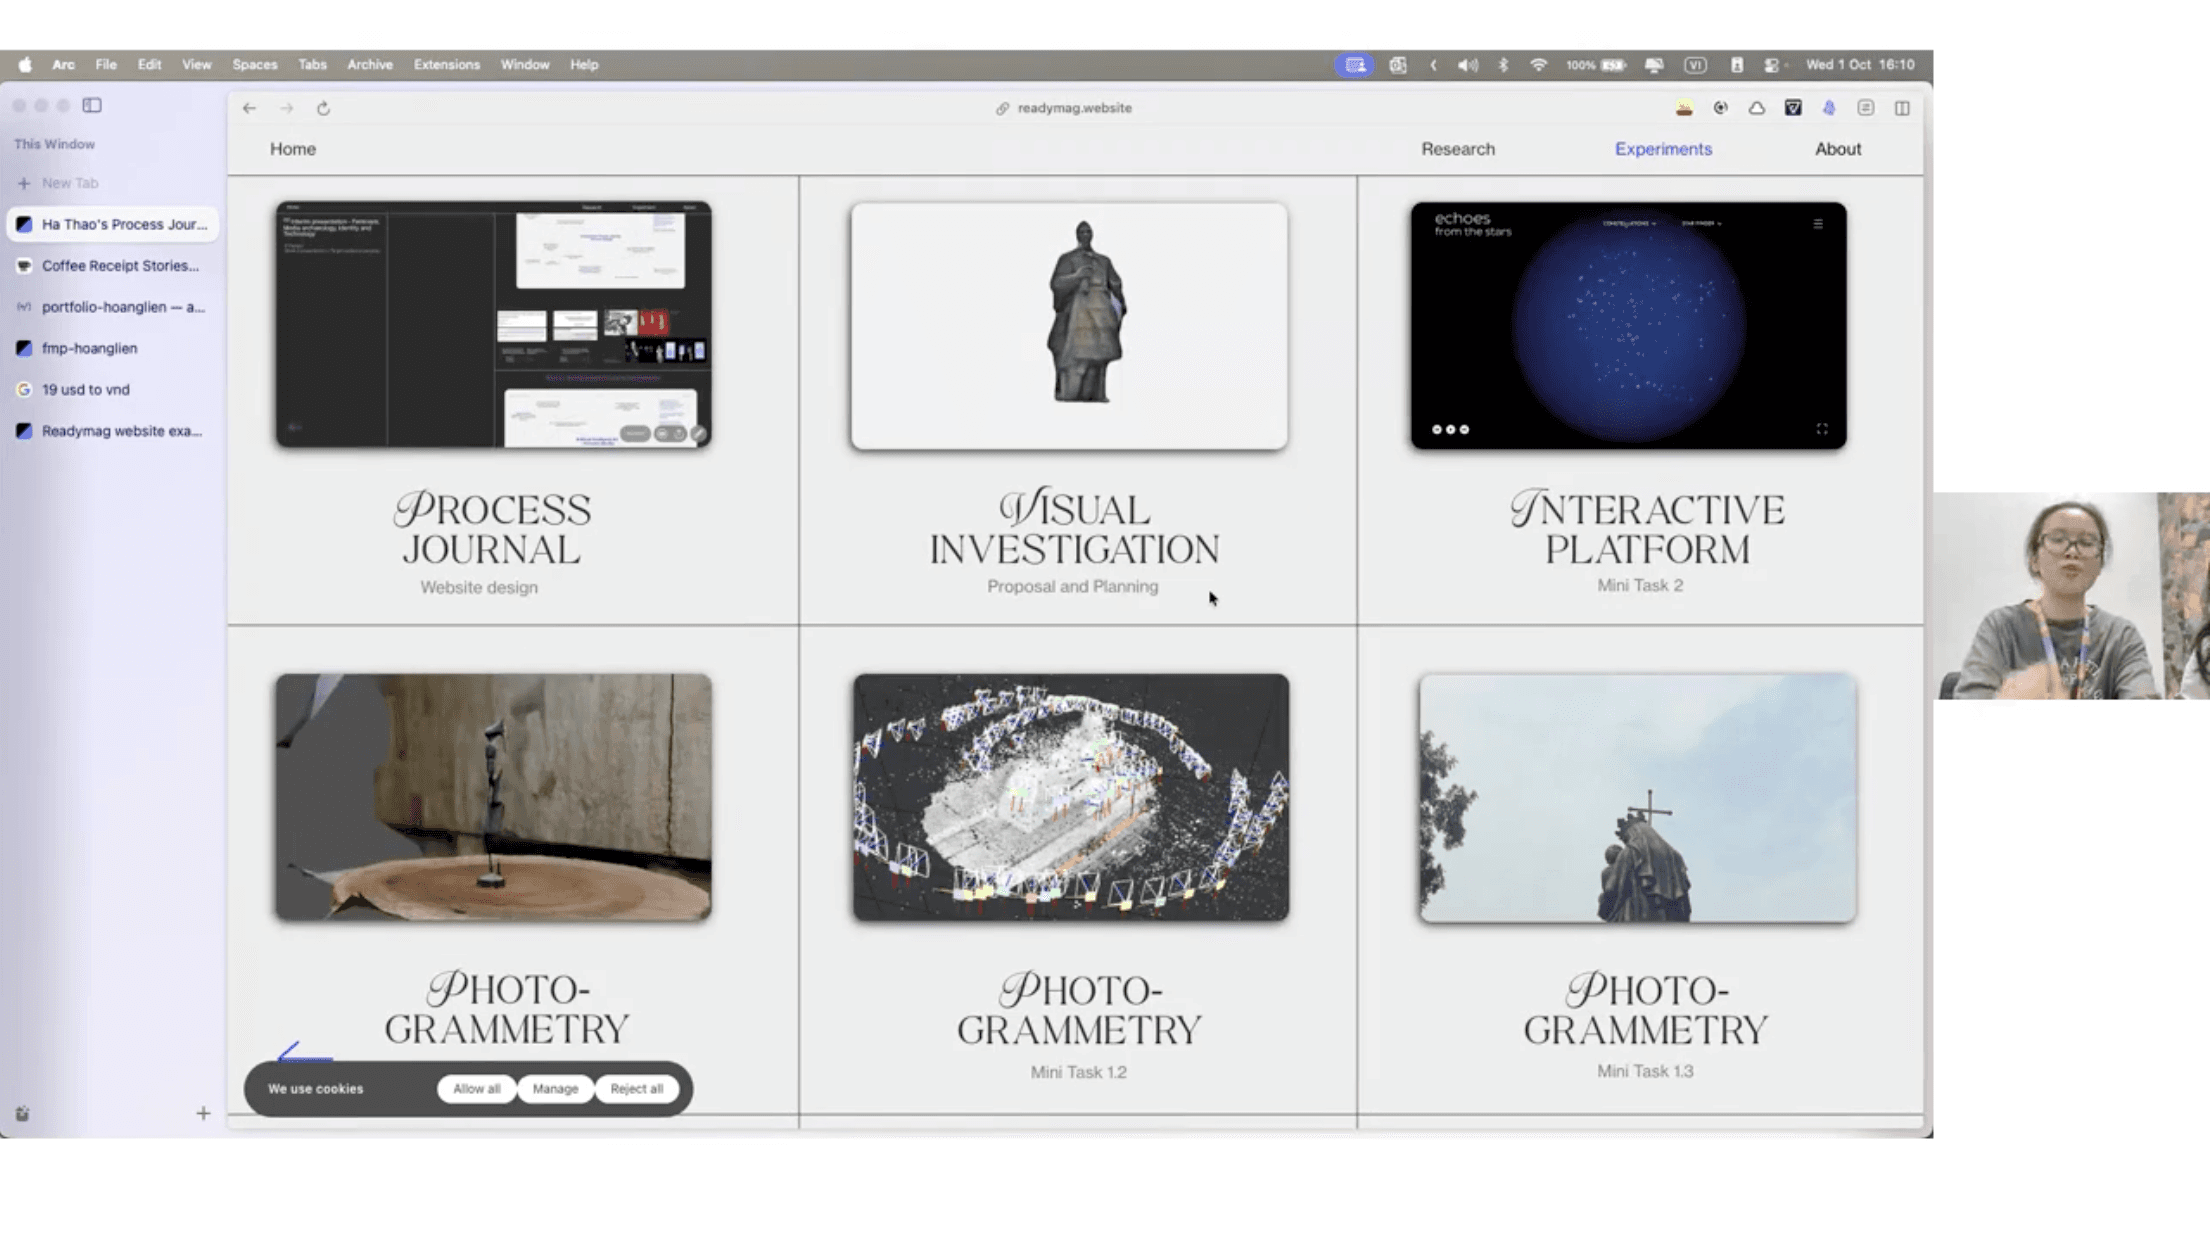Switch to Coffee Receipt Stories tab

pos(120,266)
